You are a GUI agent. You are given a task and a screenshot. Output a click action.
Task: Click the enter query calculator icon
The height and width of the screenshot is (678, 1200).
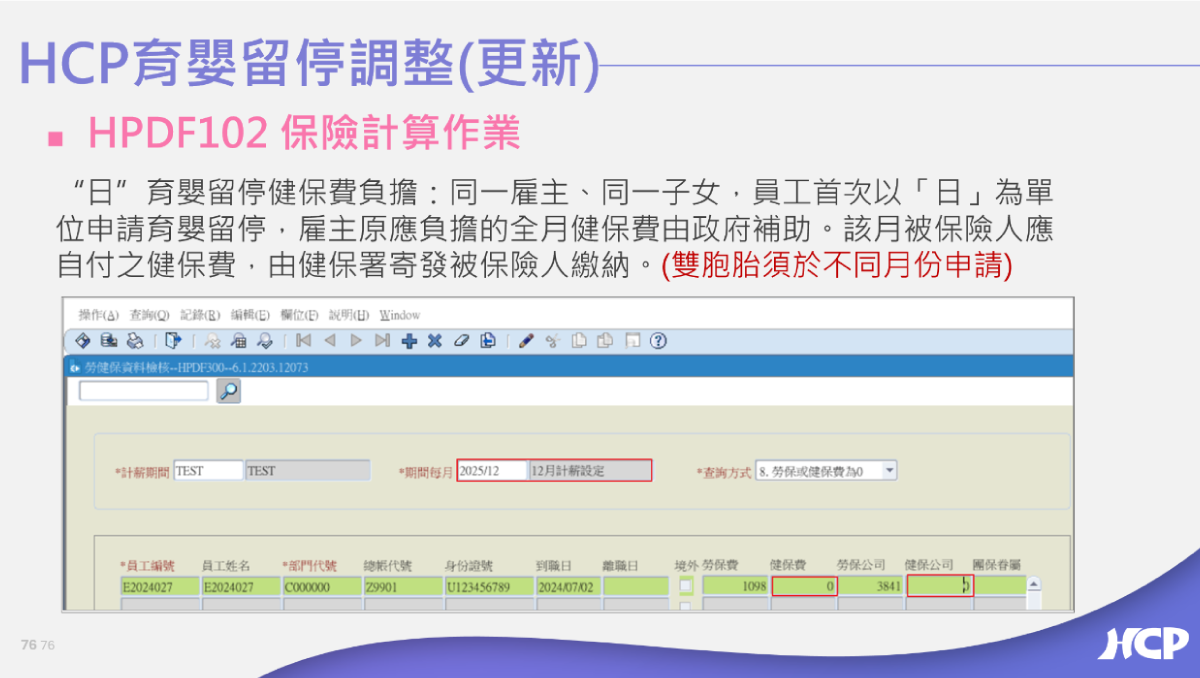click(238, 340)
